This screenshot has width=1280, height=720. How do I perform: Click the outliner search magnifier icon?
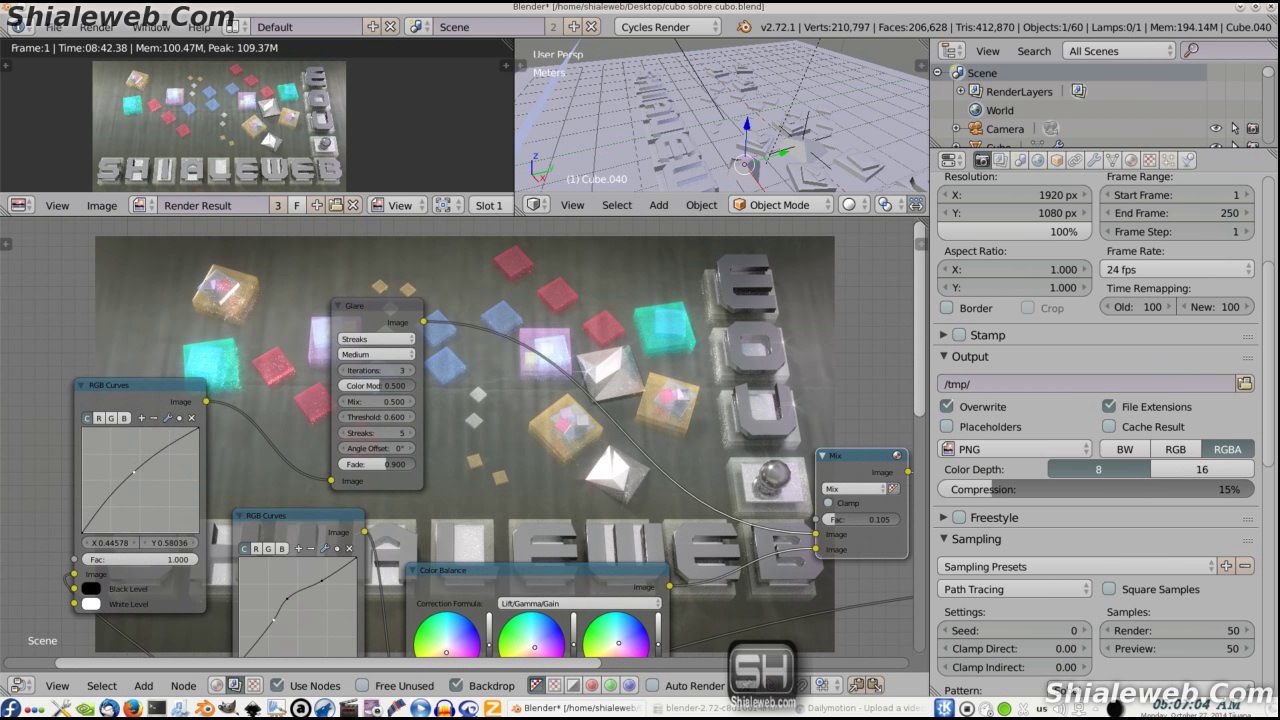[1190, 51]
